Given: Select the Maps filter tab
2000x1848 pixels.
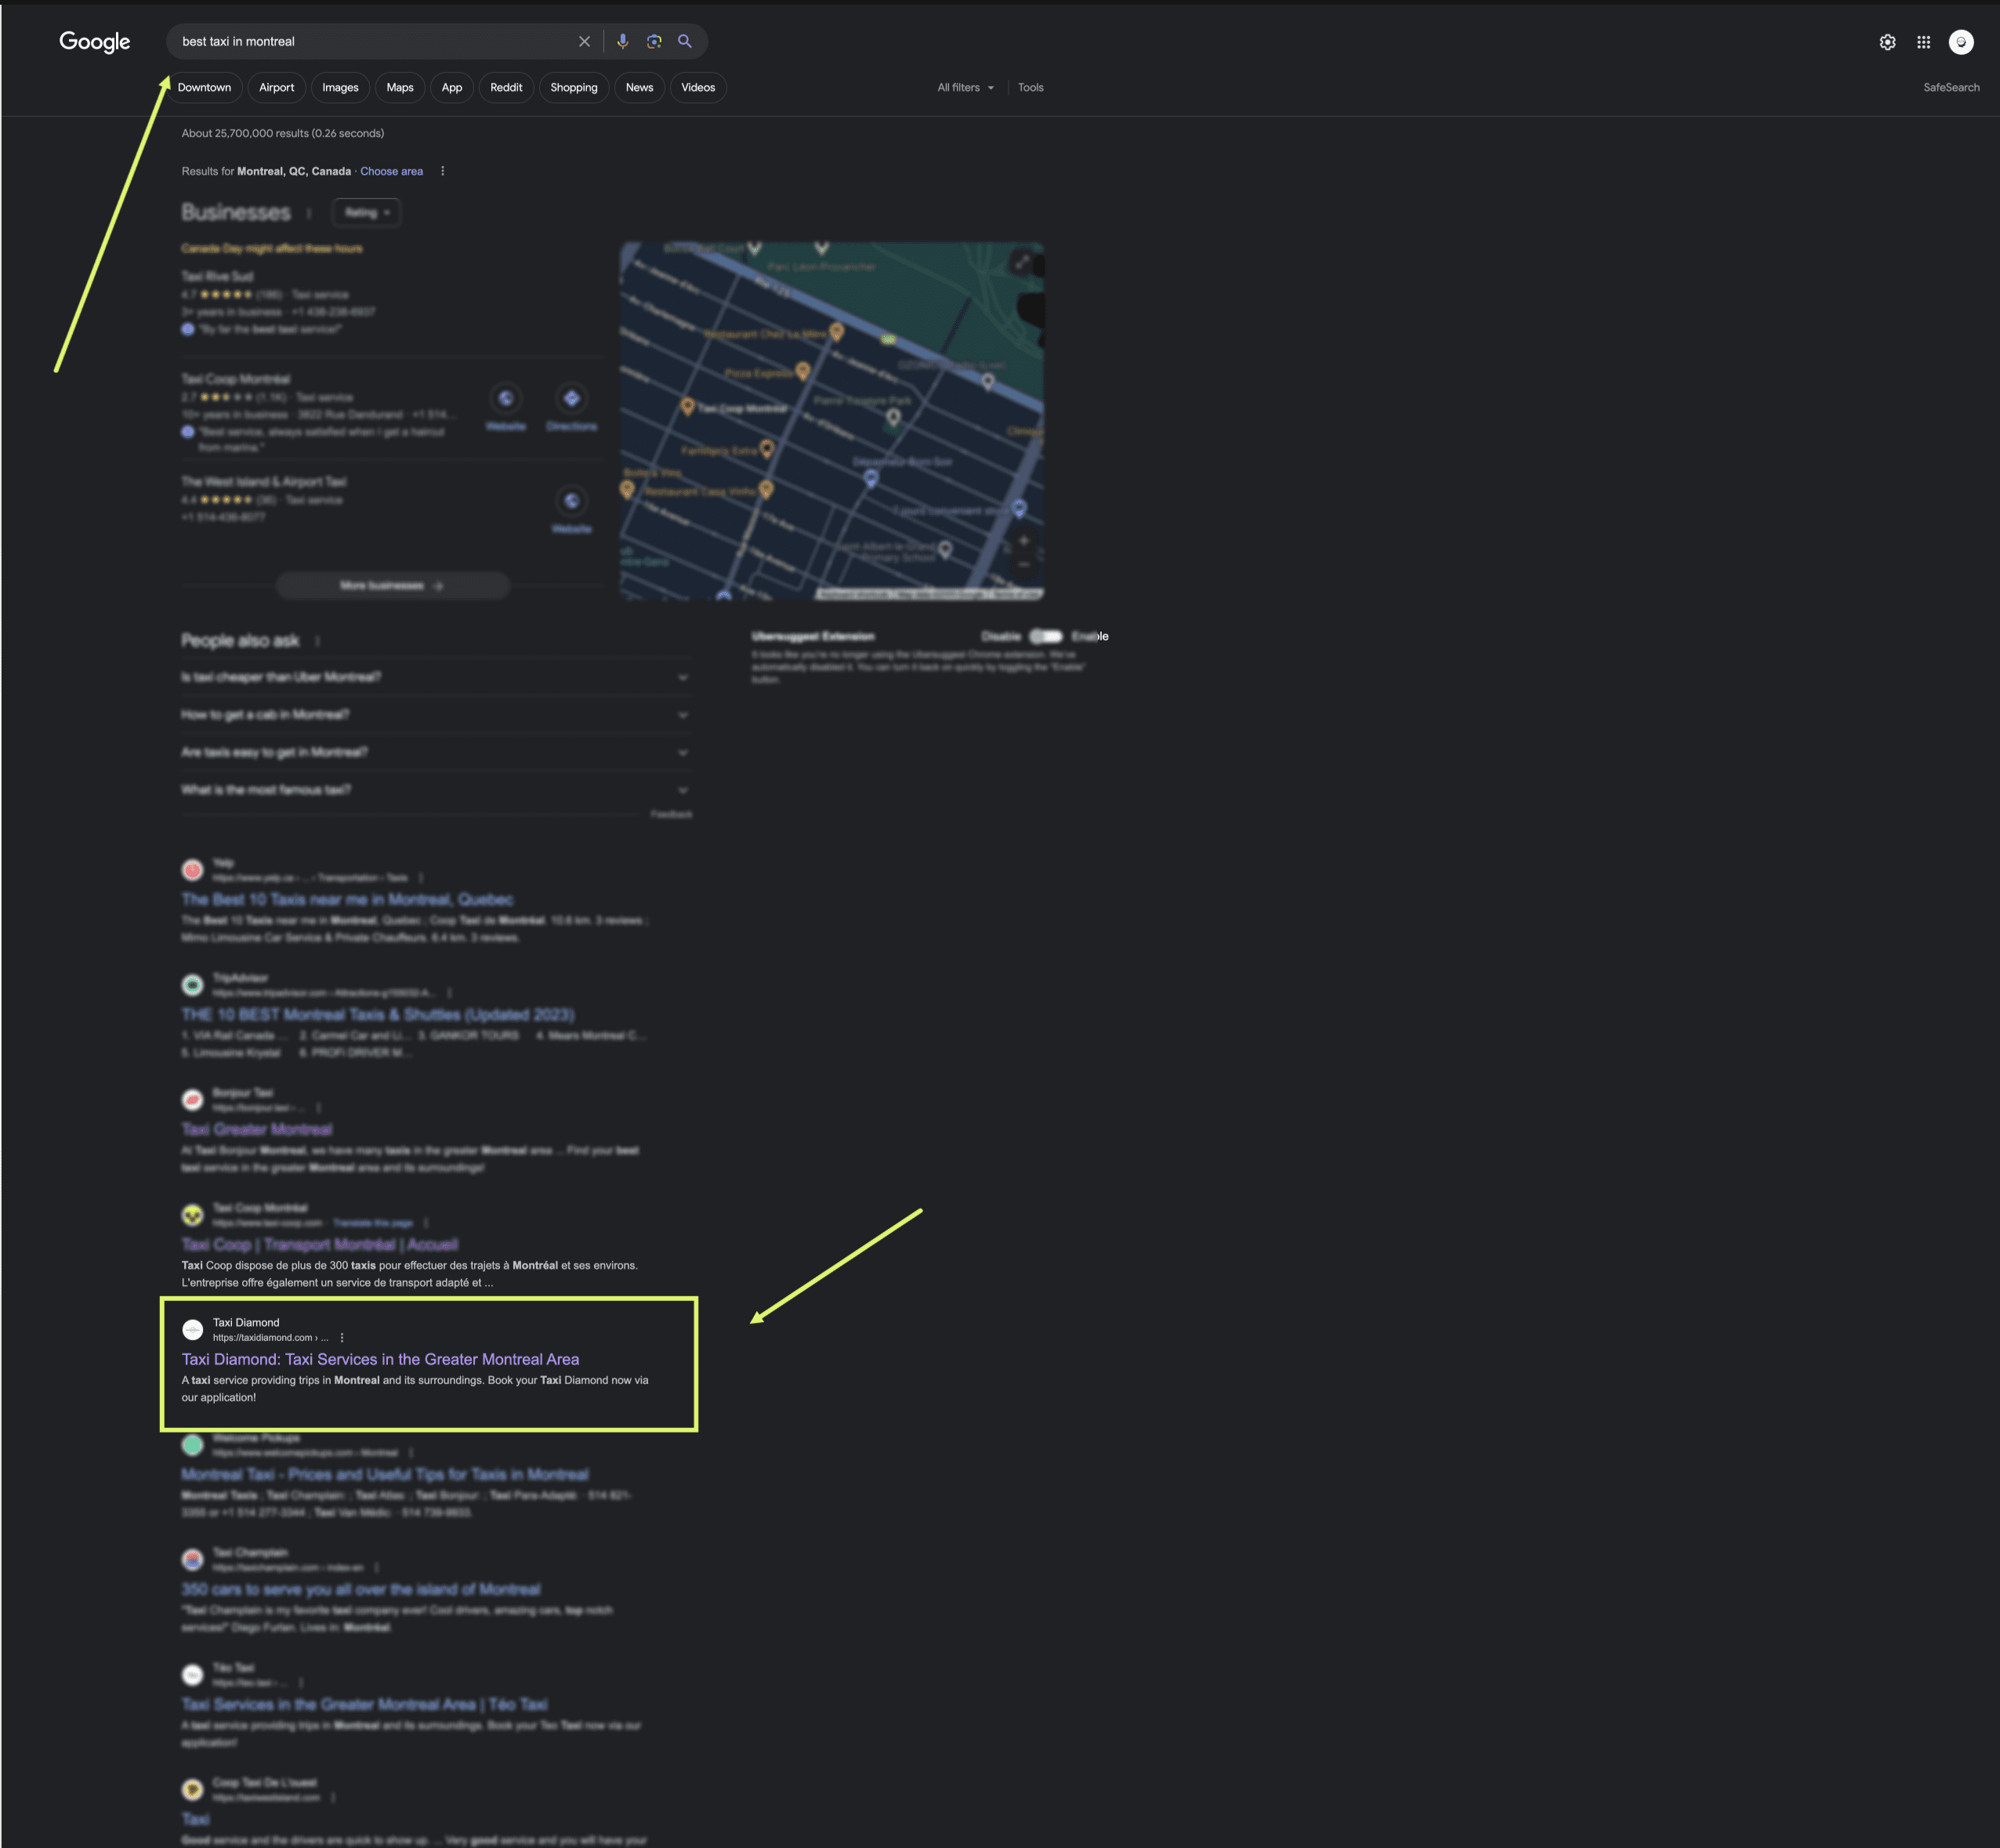Looking at the screenshot, I should tap(399, 87).
